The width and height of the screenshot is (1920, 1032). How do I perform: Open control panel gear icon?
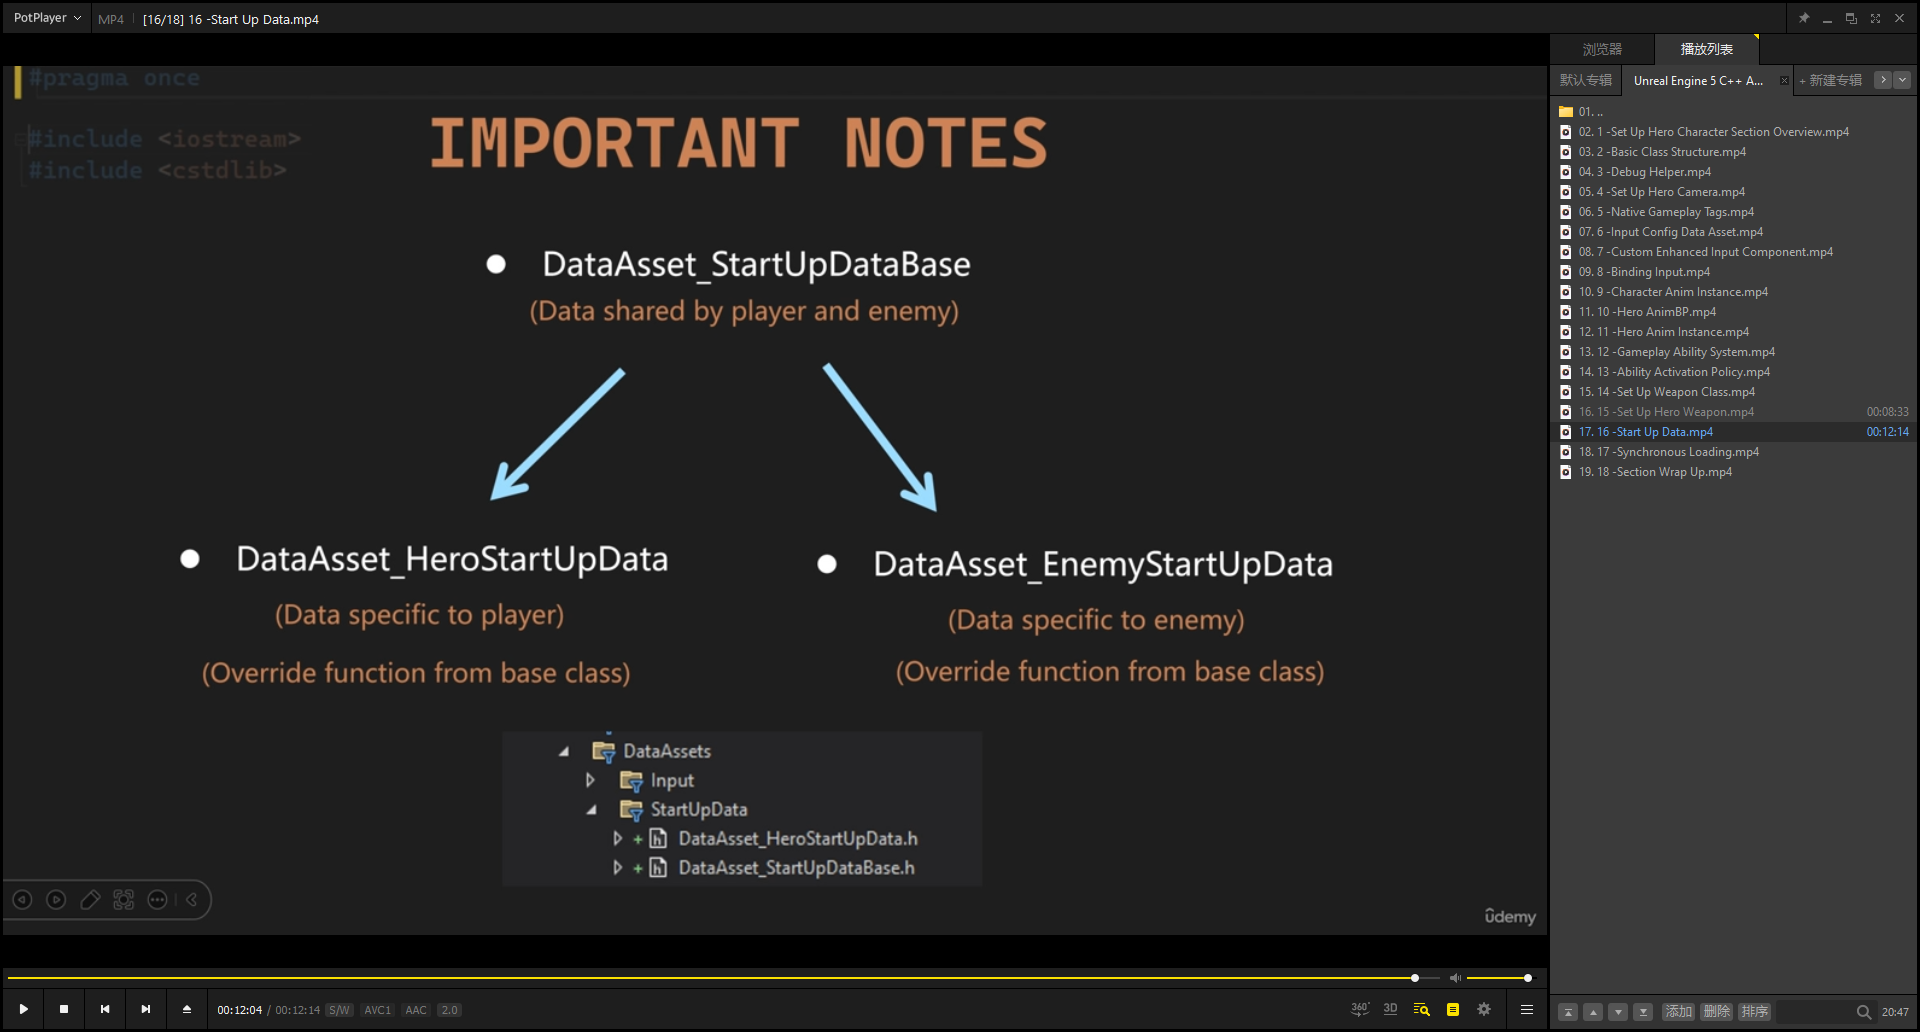tap(1484, 1009)
